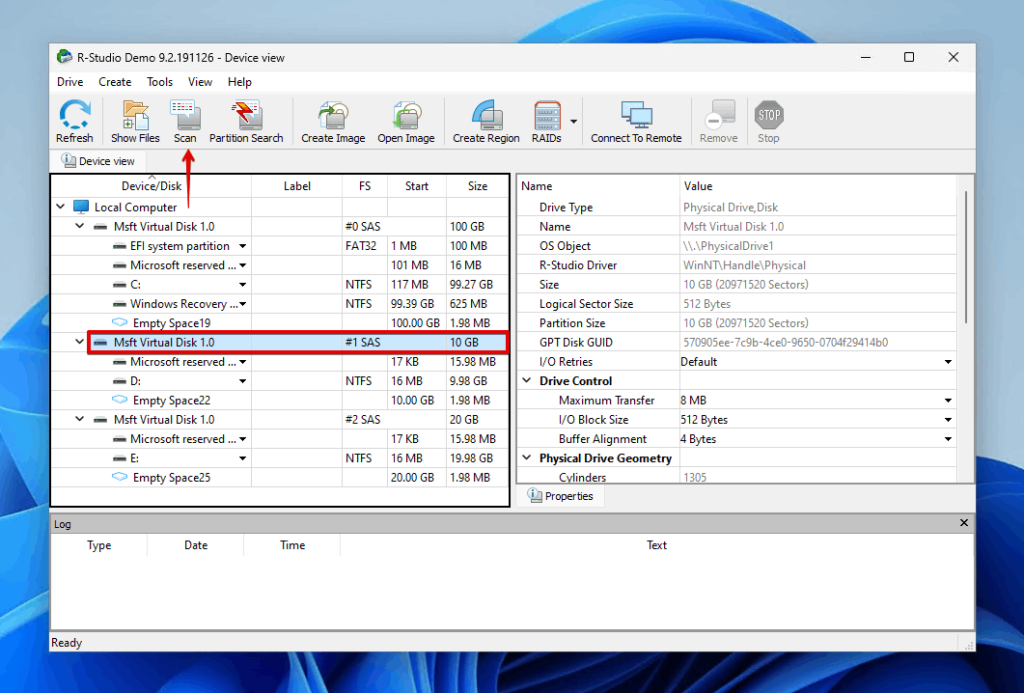Viewport: 1024px width, 693px height.
Task: Collapse the Local Computer tree node
Action: pos(60,206)
